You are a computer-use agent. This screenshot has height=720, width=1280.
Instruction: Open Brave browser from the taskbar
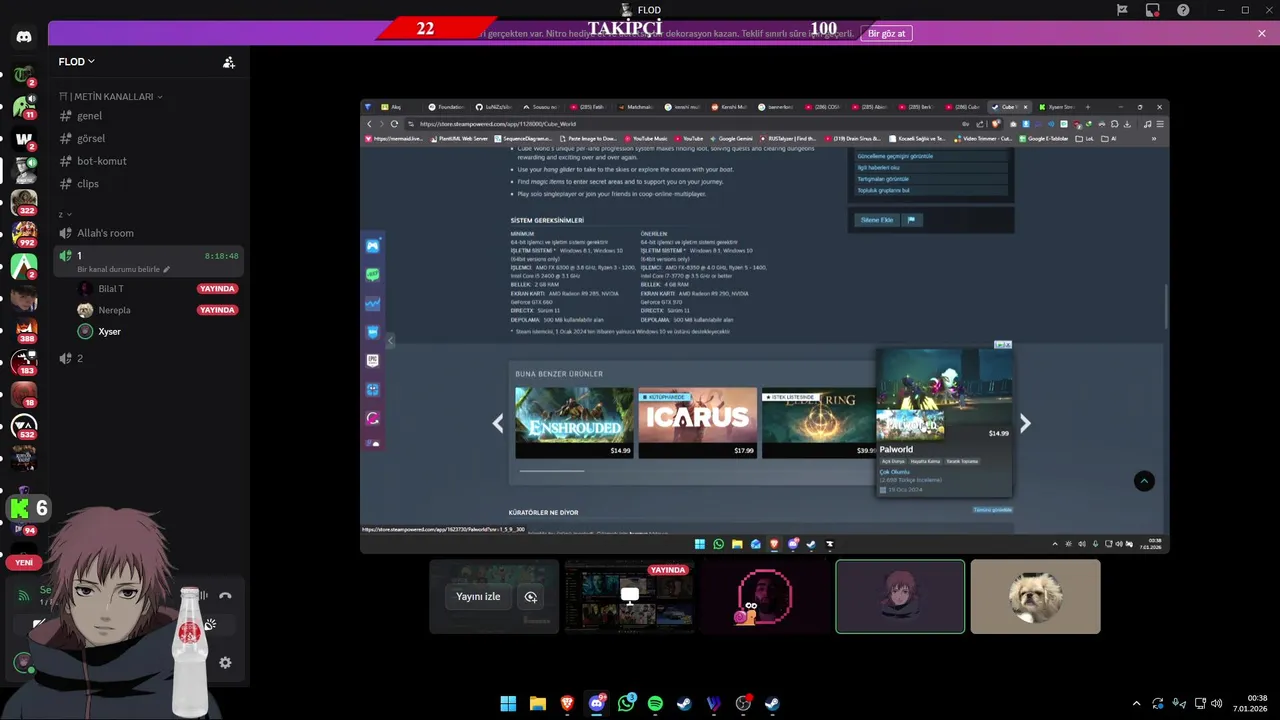(567, 703)
